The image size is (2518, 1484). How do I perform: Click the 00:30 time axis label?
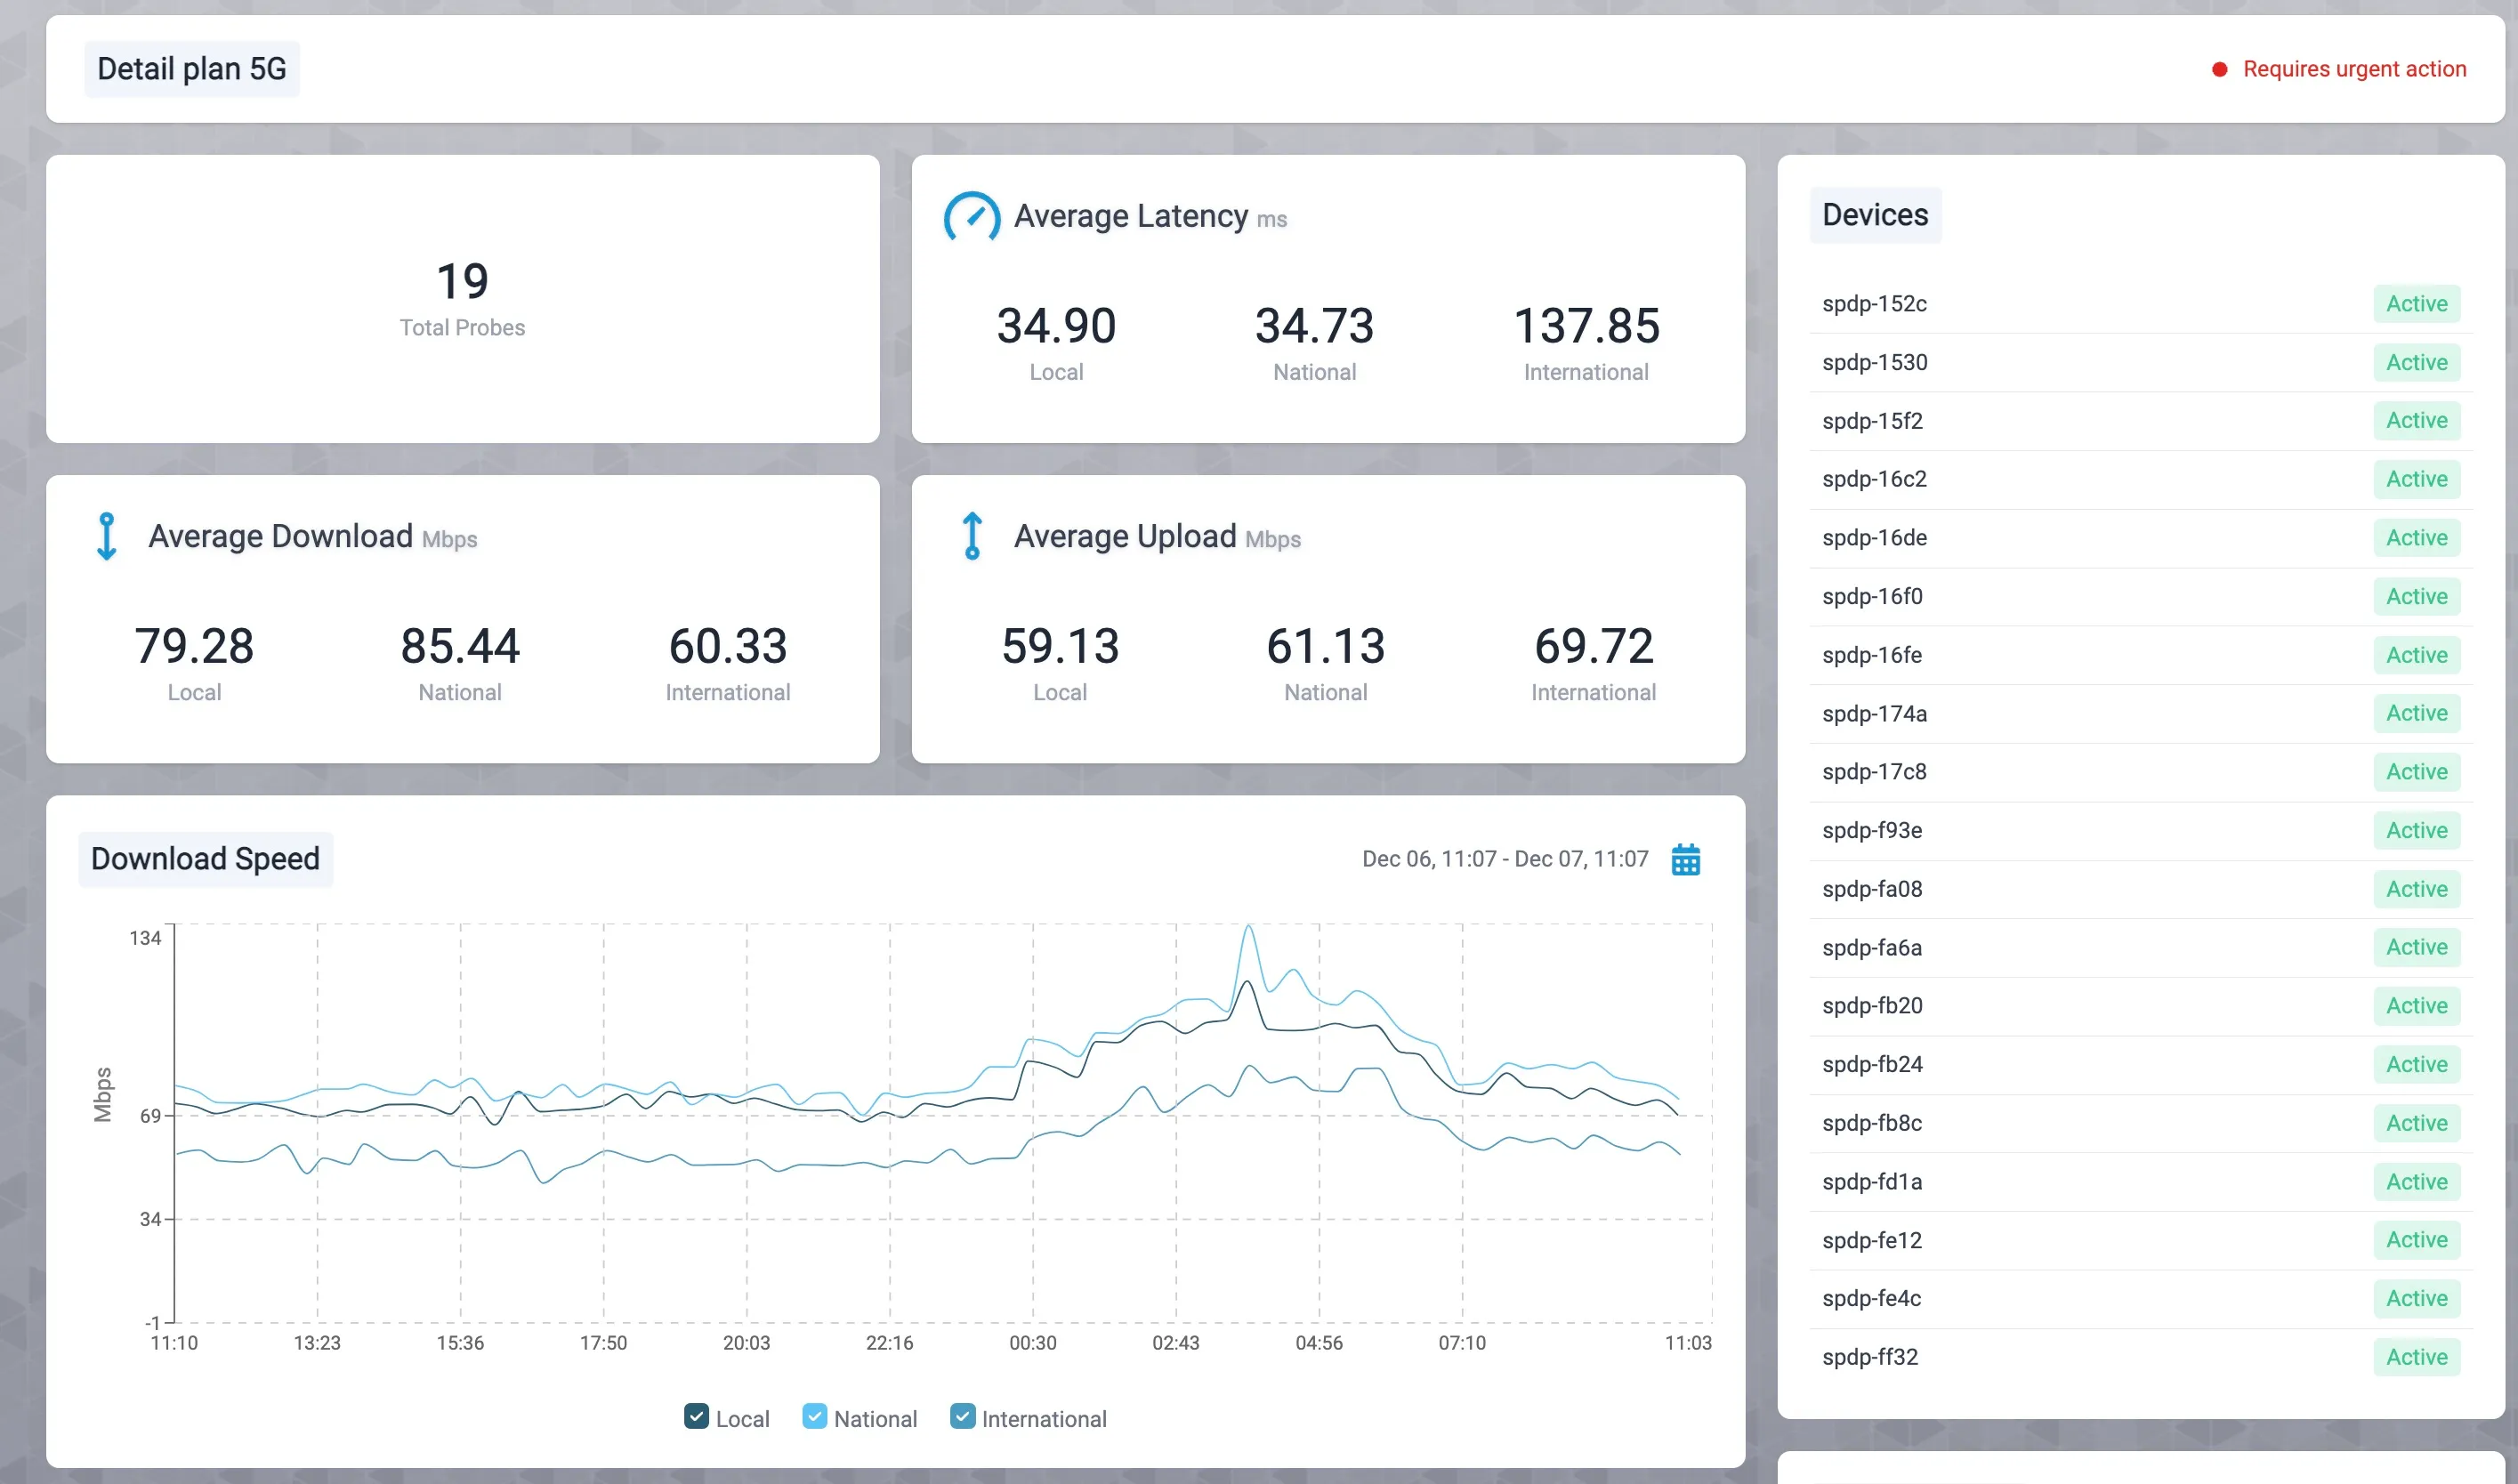tap(1032, 1343)
